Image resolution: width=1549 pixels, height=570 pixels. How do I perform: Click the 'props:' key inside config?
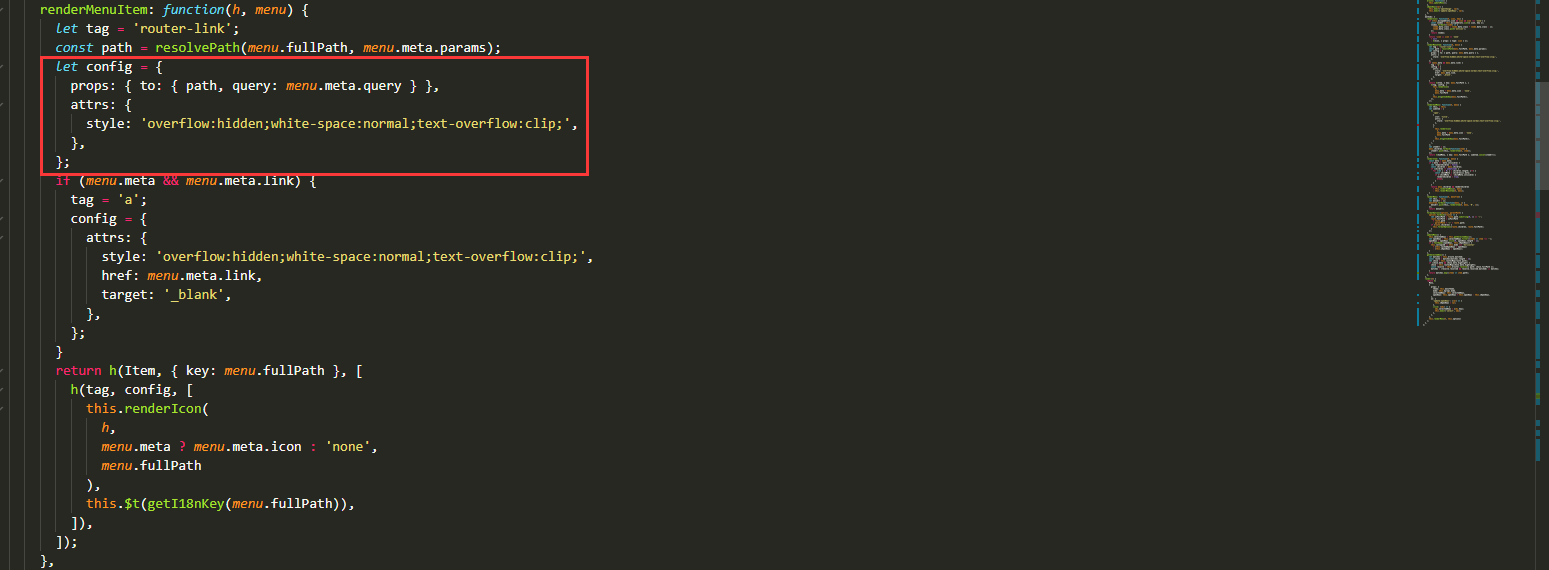[x=93, y=86]
